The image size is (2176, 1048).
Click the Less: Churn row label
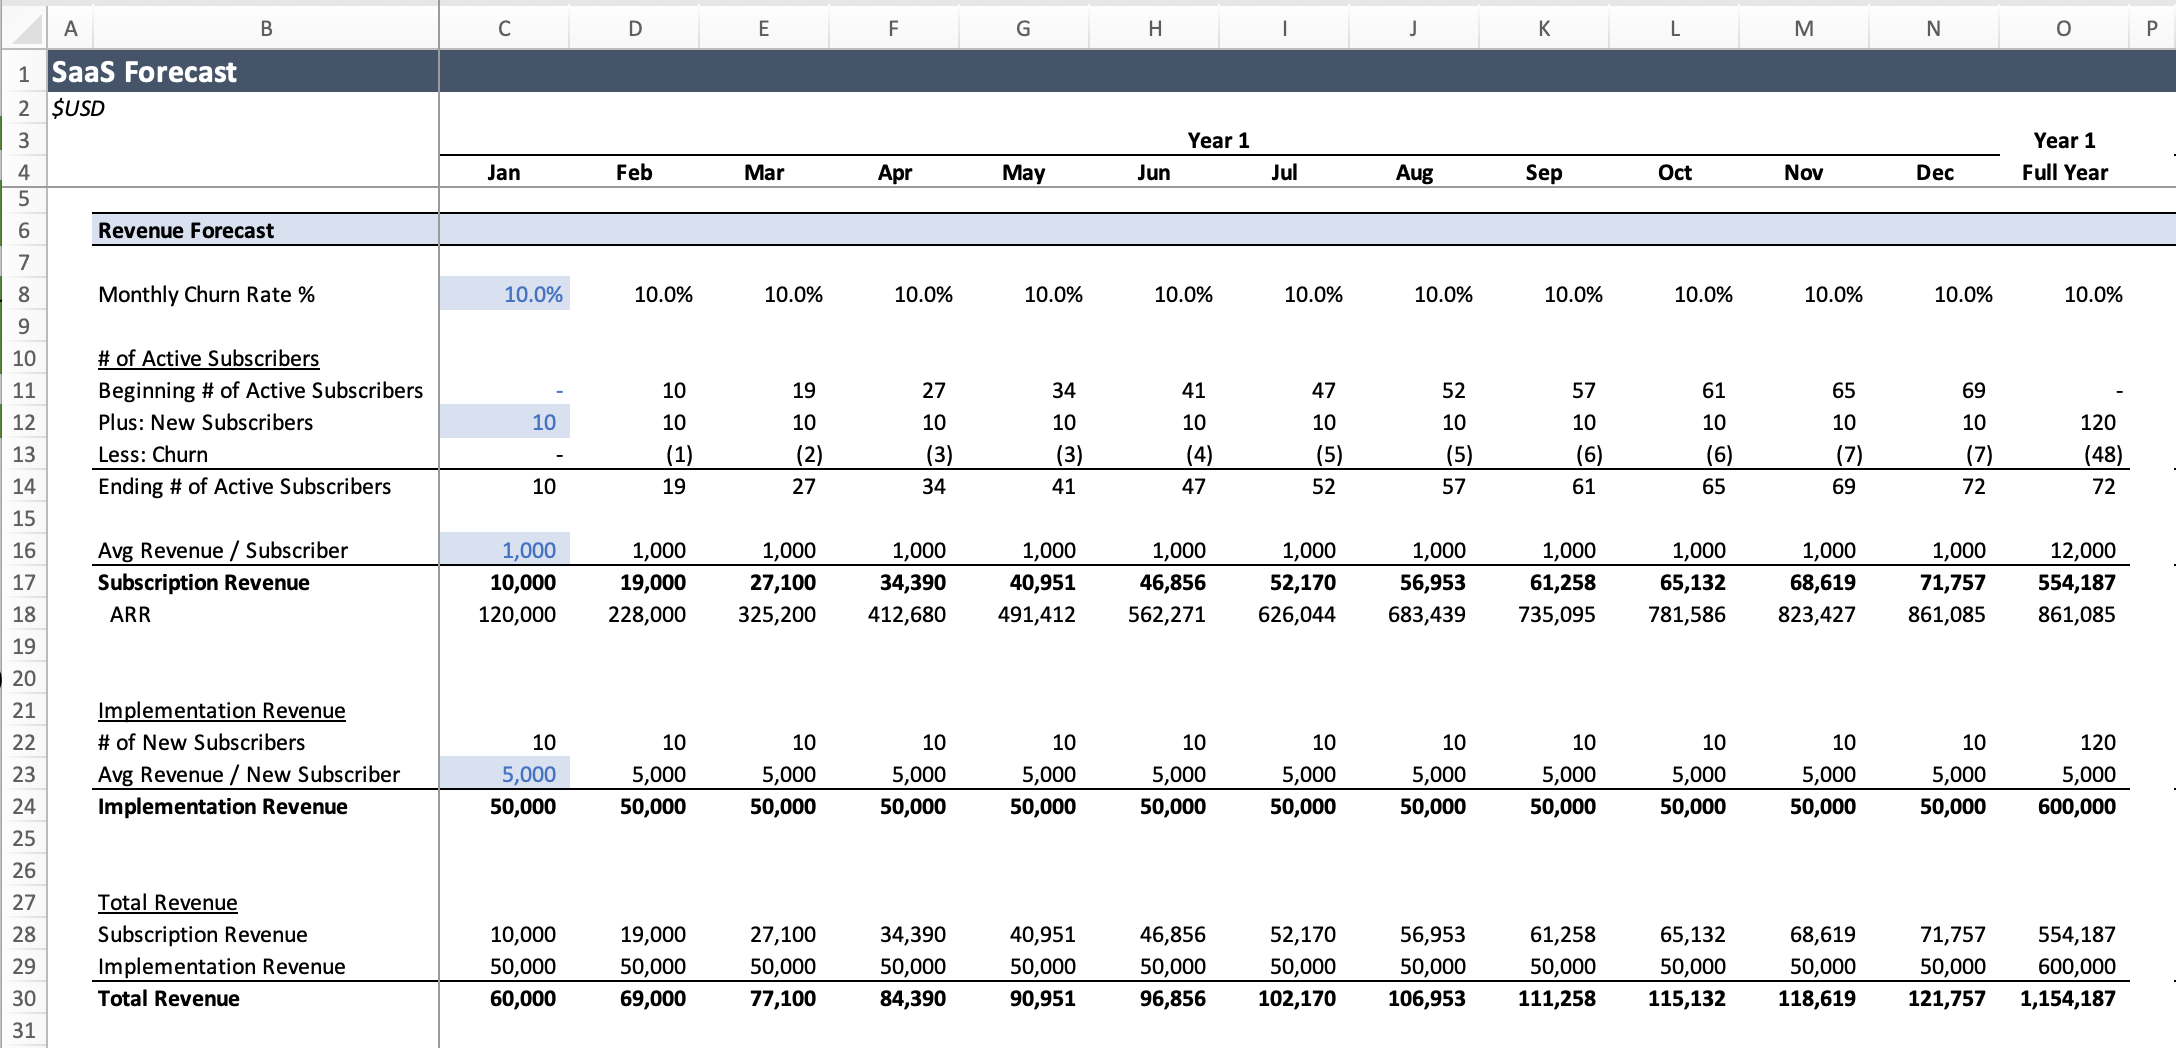coord(151,454)
